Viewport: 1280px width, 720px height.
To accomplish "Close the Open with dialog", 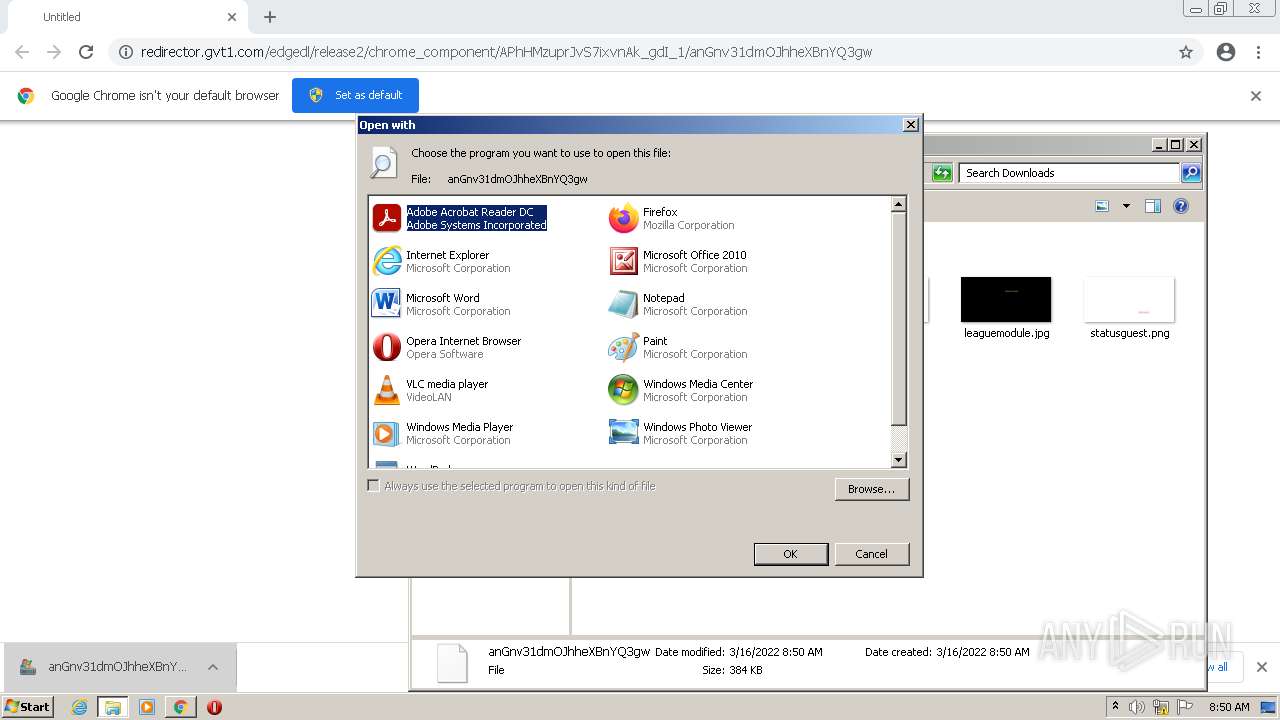I will (910, 125).
